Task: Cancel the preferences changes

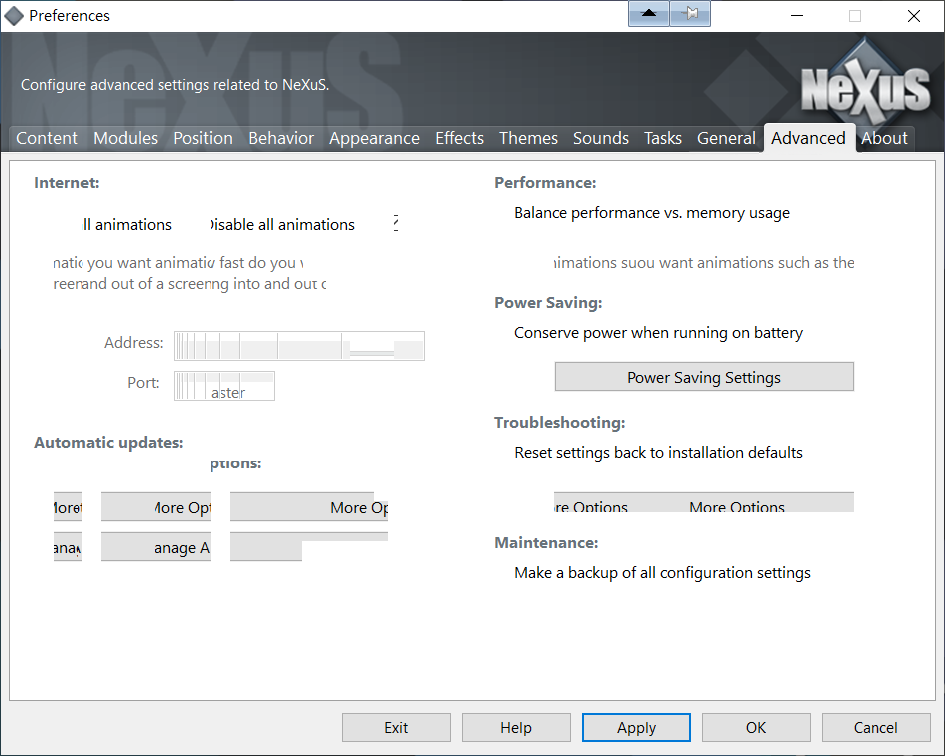Action: point(875,727)
